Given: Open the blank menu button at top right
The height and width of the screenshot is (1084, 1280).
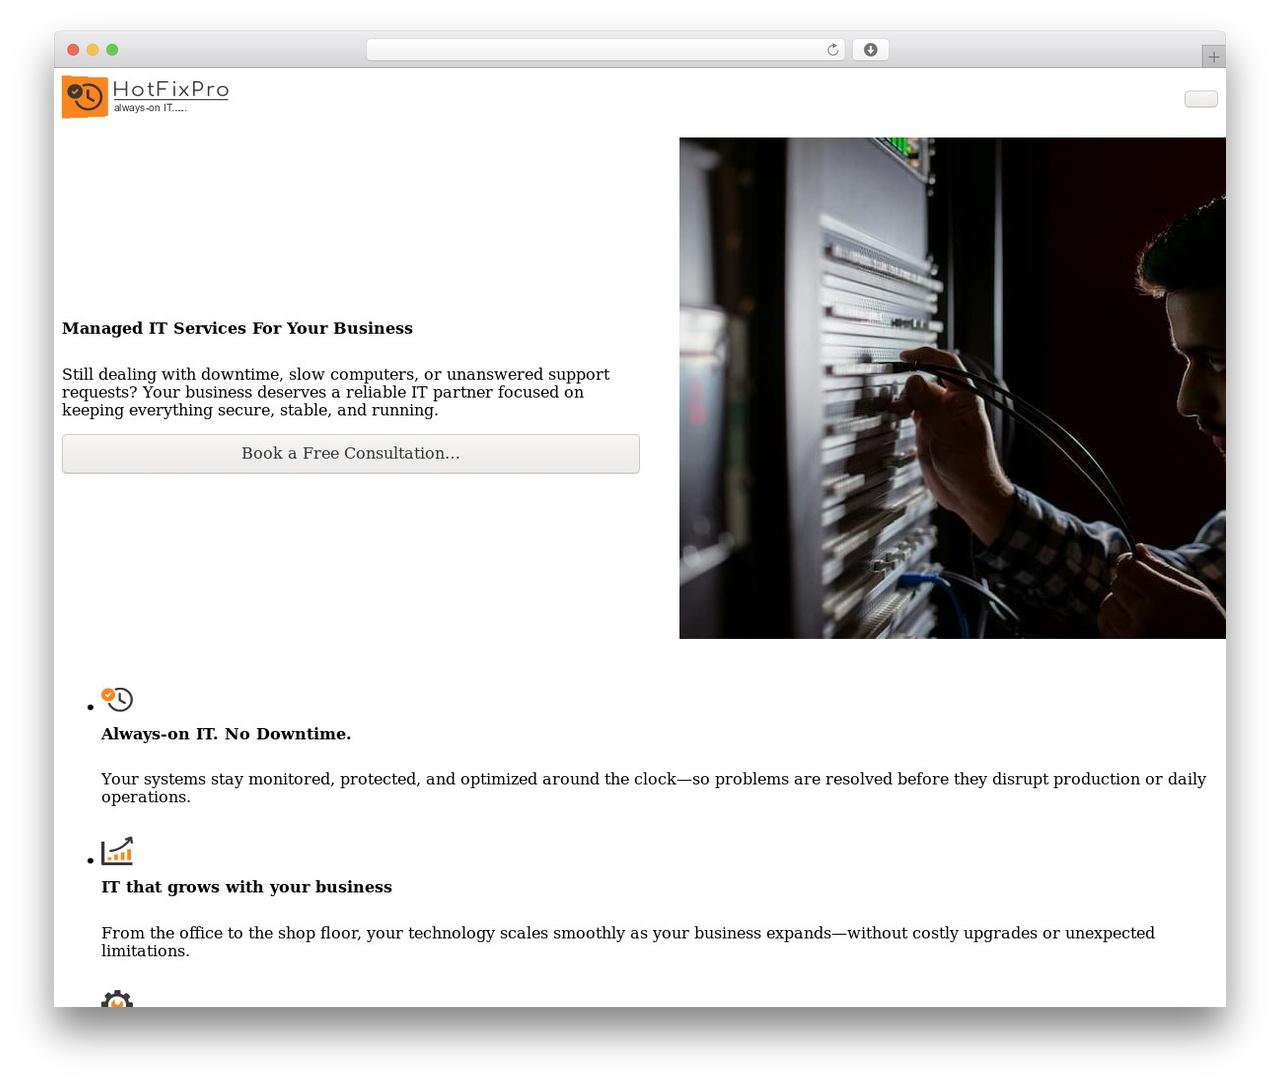Looking at the screenshot, I should (1201, 98).
